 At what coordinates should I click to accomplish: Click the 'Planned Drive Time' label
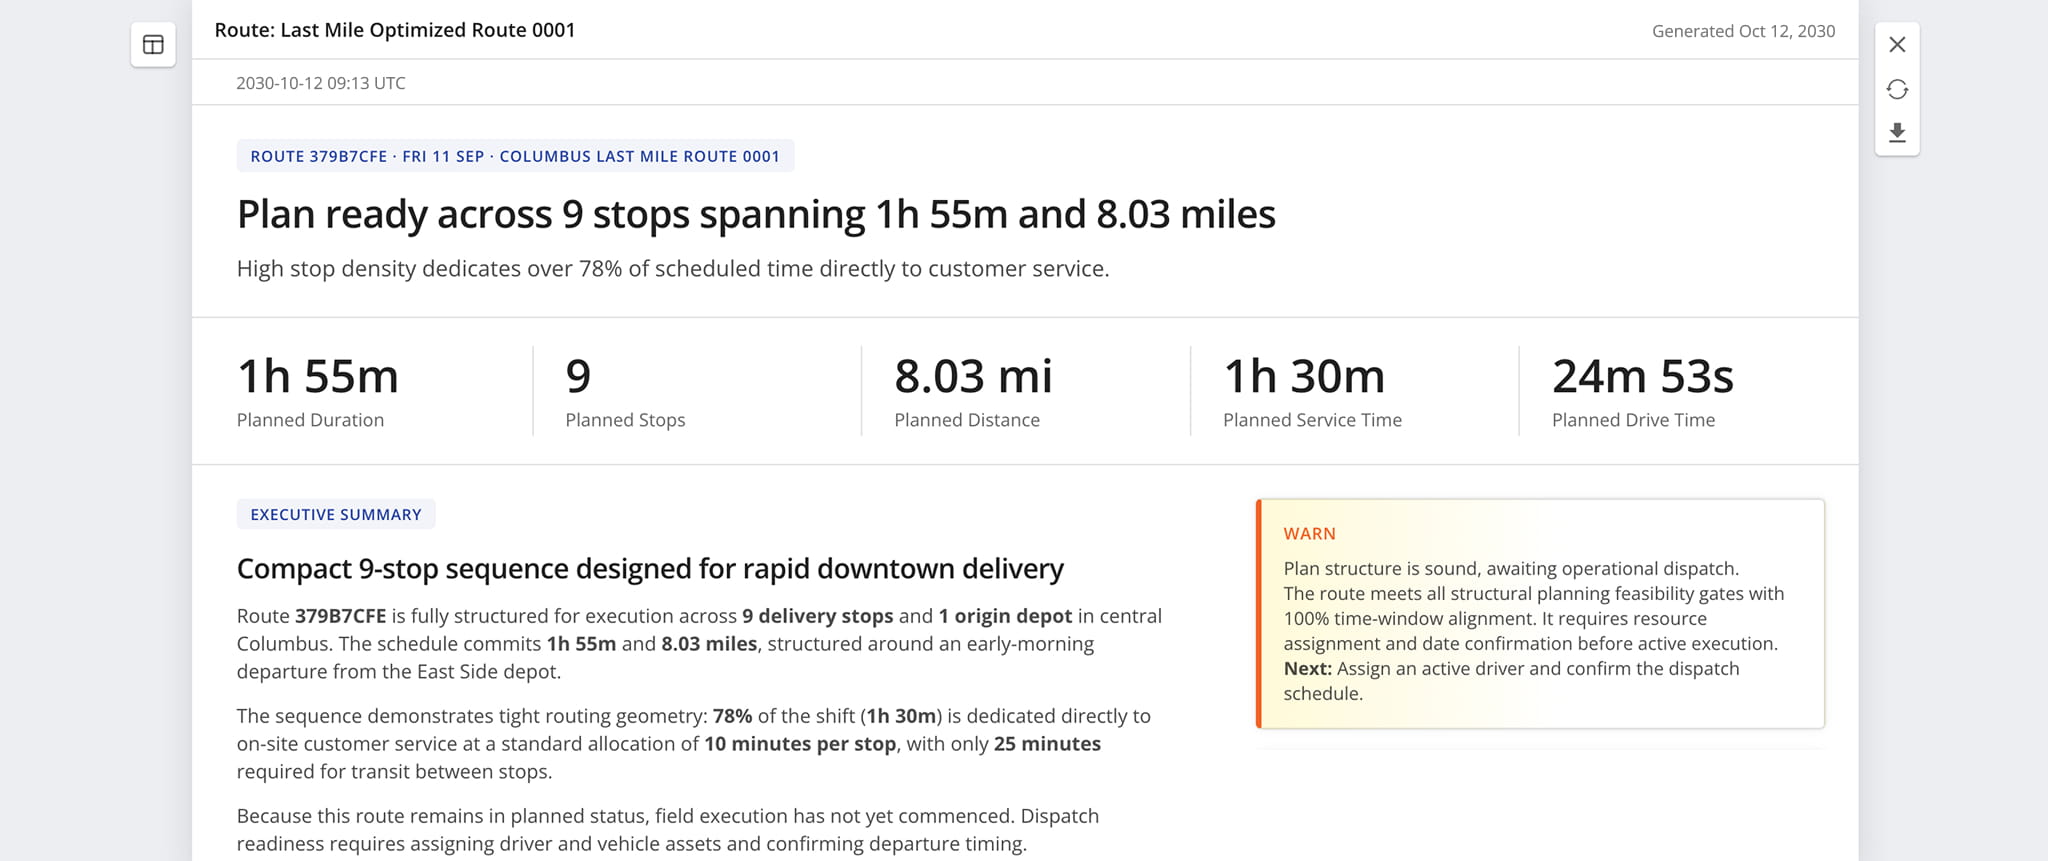1633,420
